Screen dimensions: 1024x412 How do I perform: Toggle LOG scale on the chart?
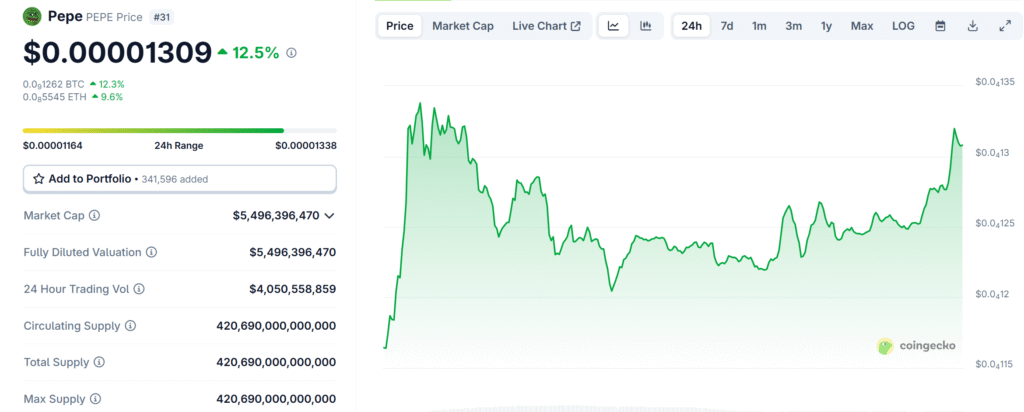[x=903, y=26]
